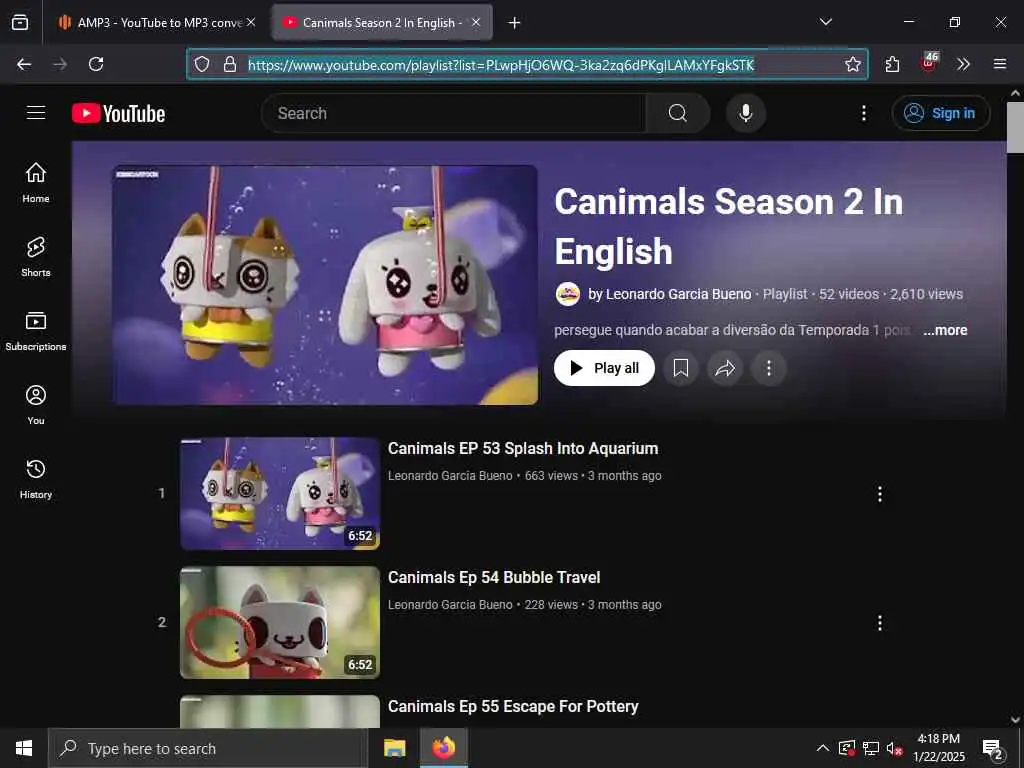Go back with browser back arrow

click(24, 64)
